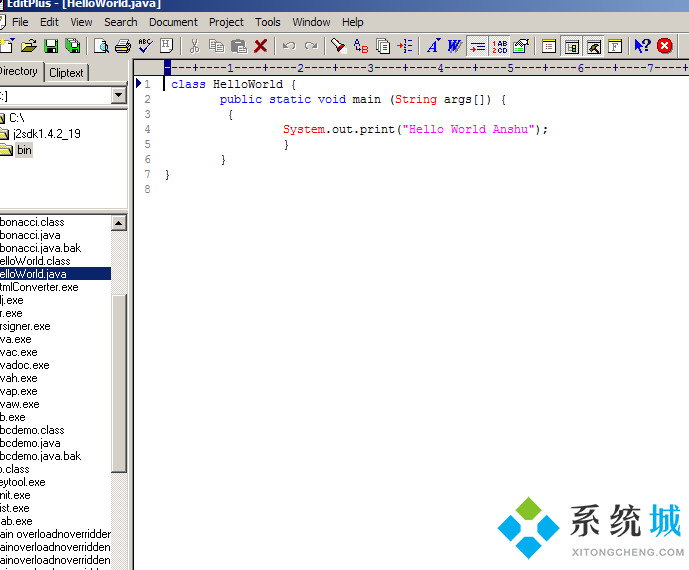Open the View menu

coord(81,22)
